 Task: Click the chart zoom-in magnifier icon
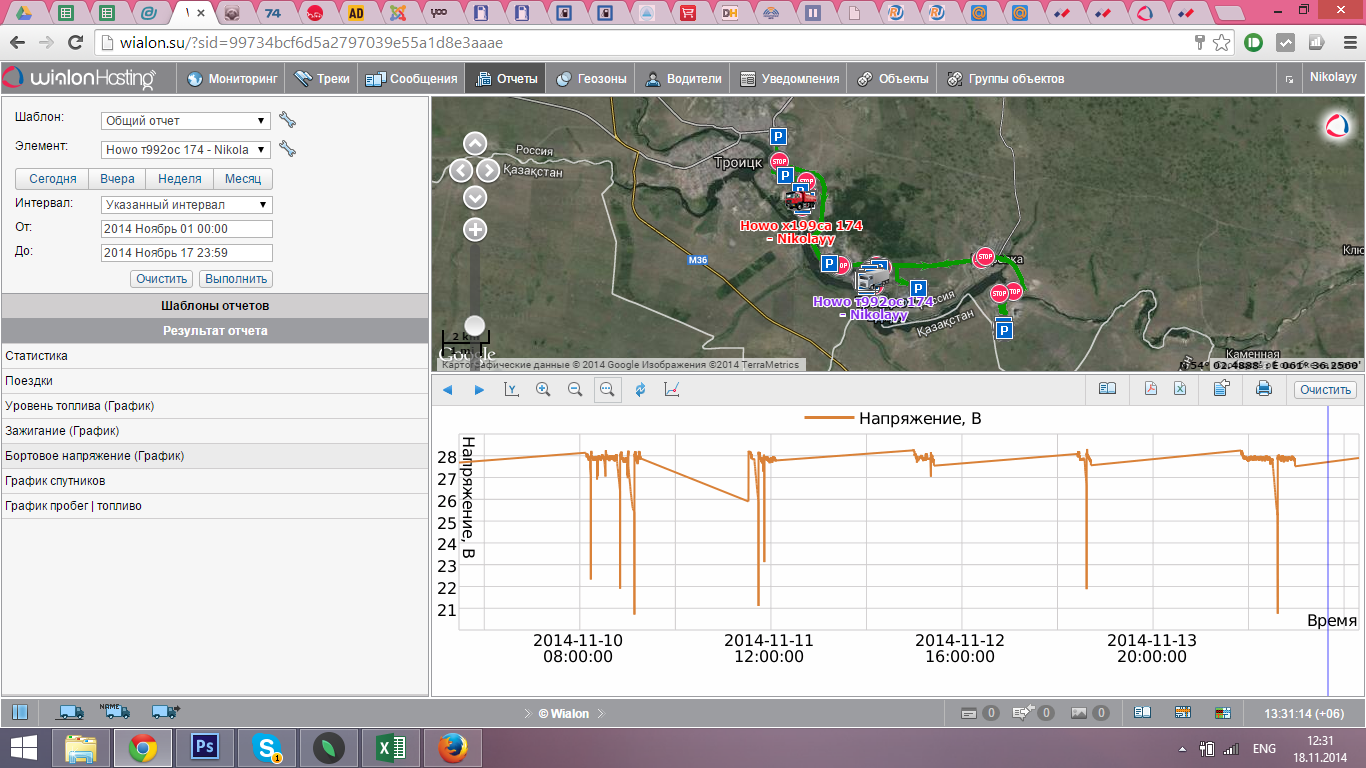pyautogui.click(x=543, y=390)
